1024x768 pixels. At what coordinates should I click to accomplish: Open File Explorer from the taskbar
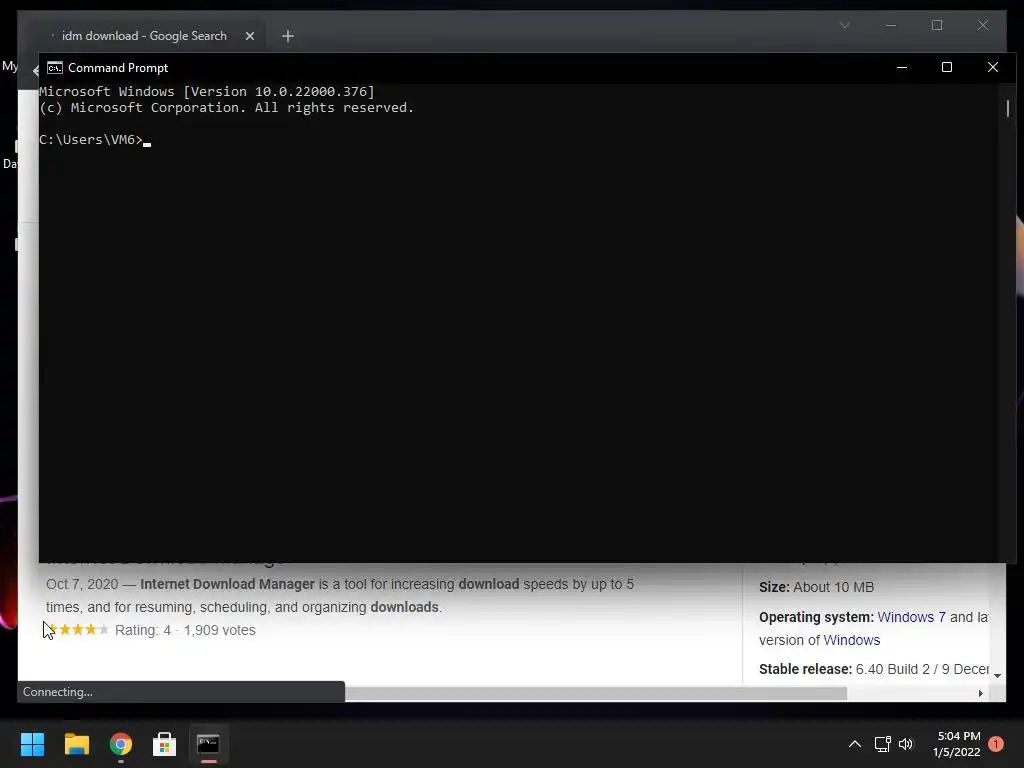click(76, 744)
